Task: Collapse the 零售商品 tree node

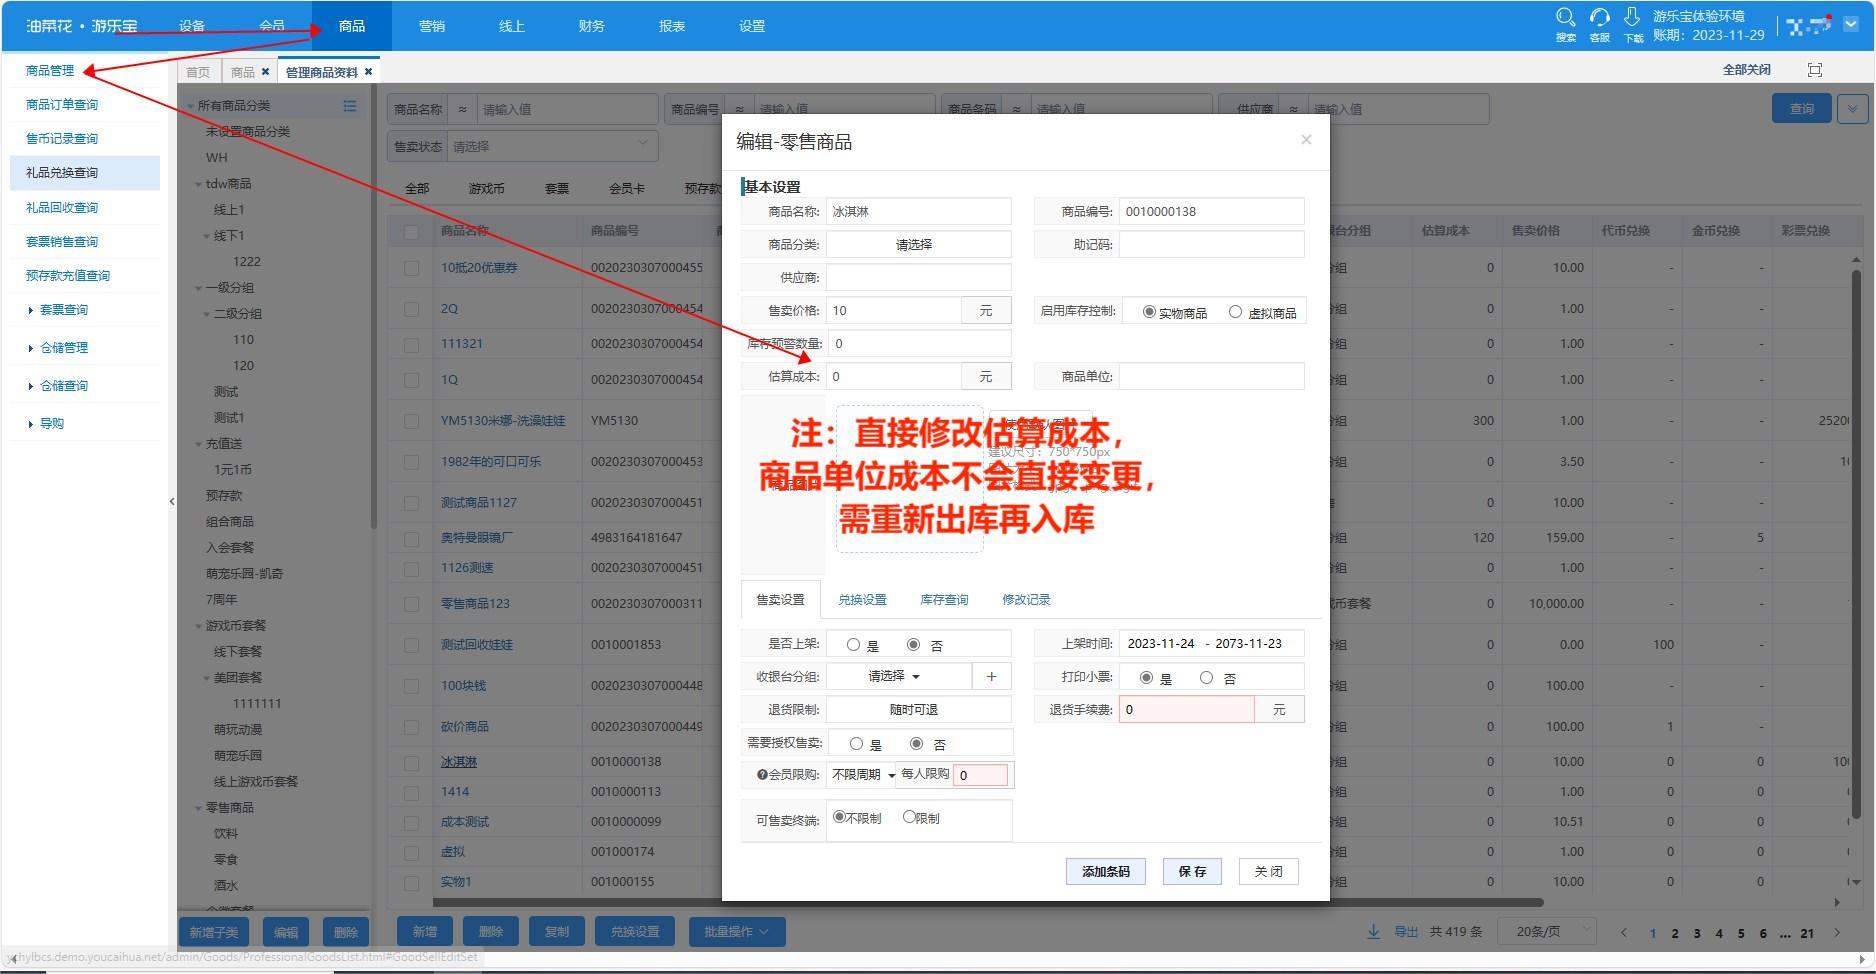Action: tap(199, 808)
